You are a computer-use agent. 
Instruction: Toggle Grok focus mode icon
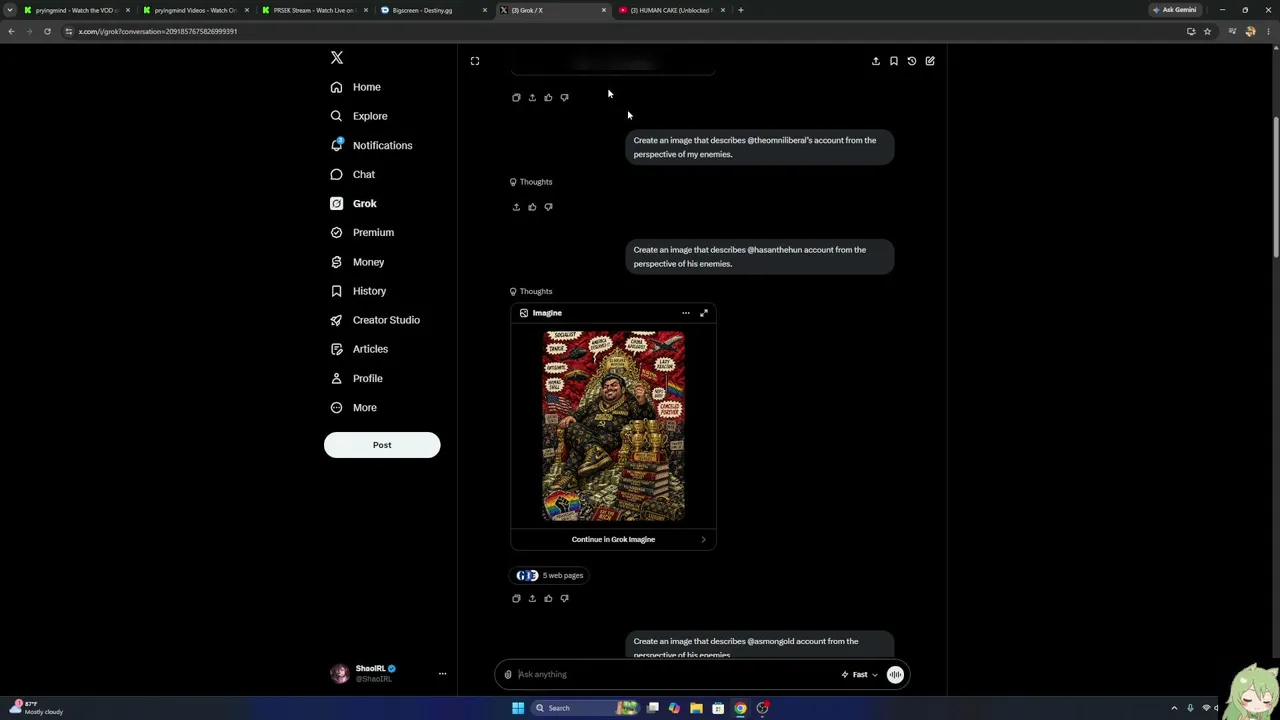click(475, 61)
